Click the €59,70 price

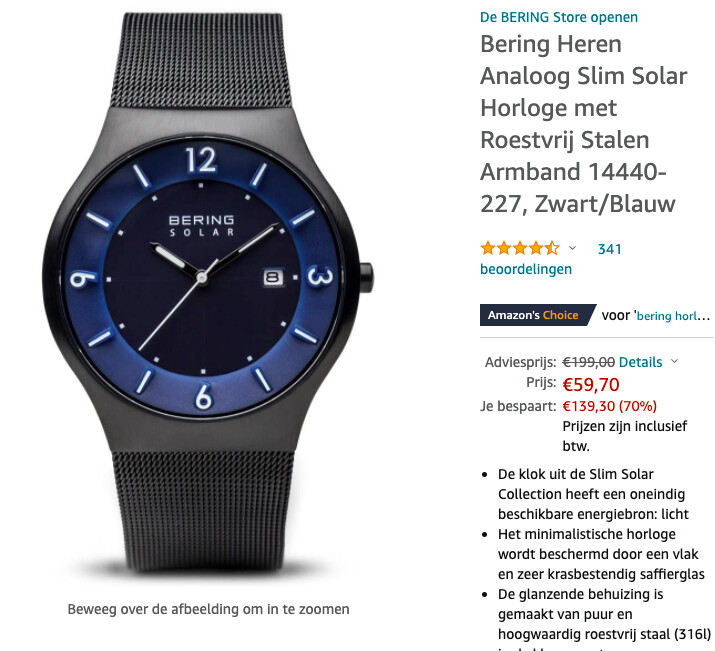(x=591, y=385)
